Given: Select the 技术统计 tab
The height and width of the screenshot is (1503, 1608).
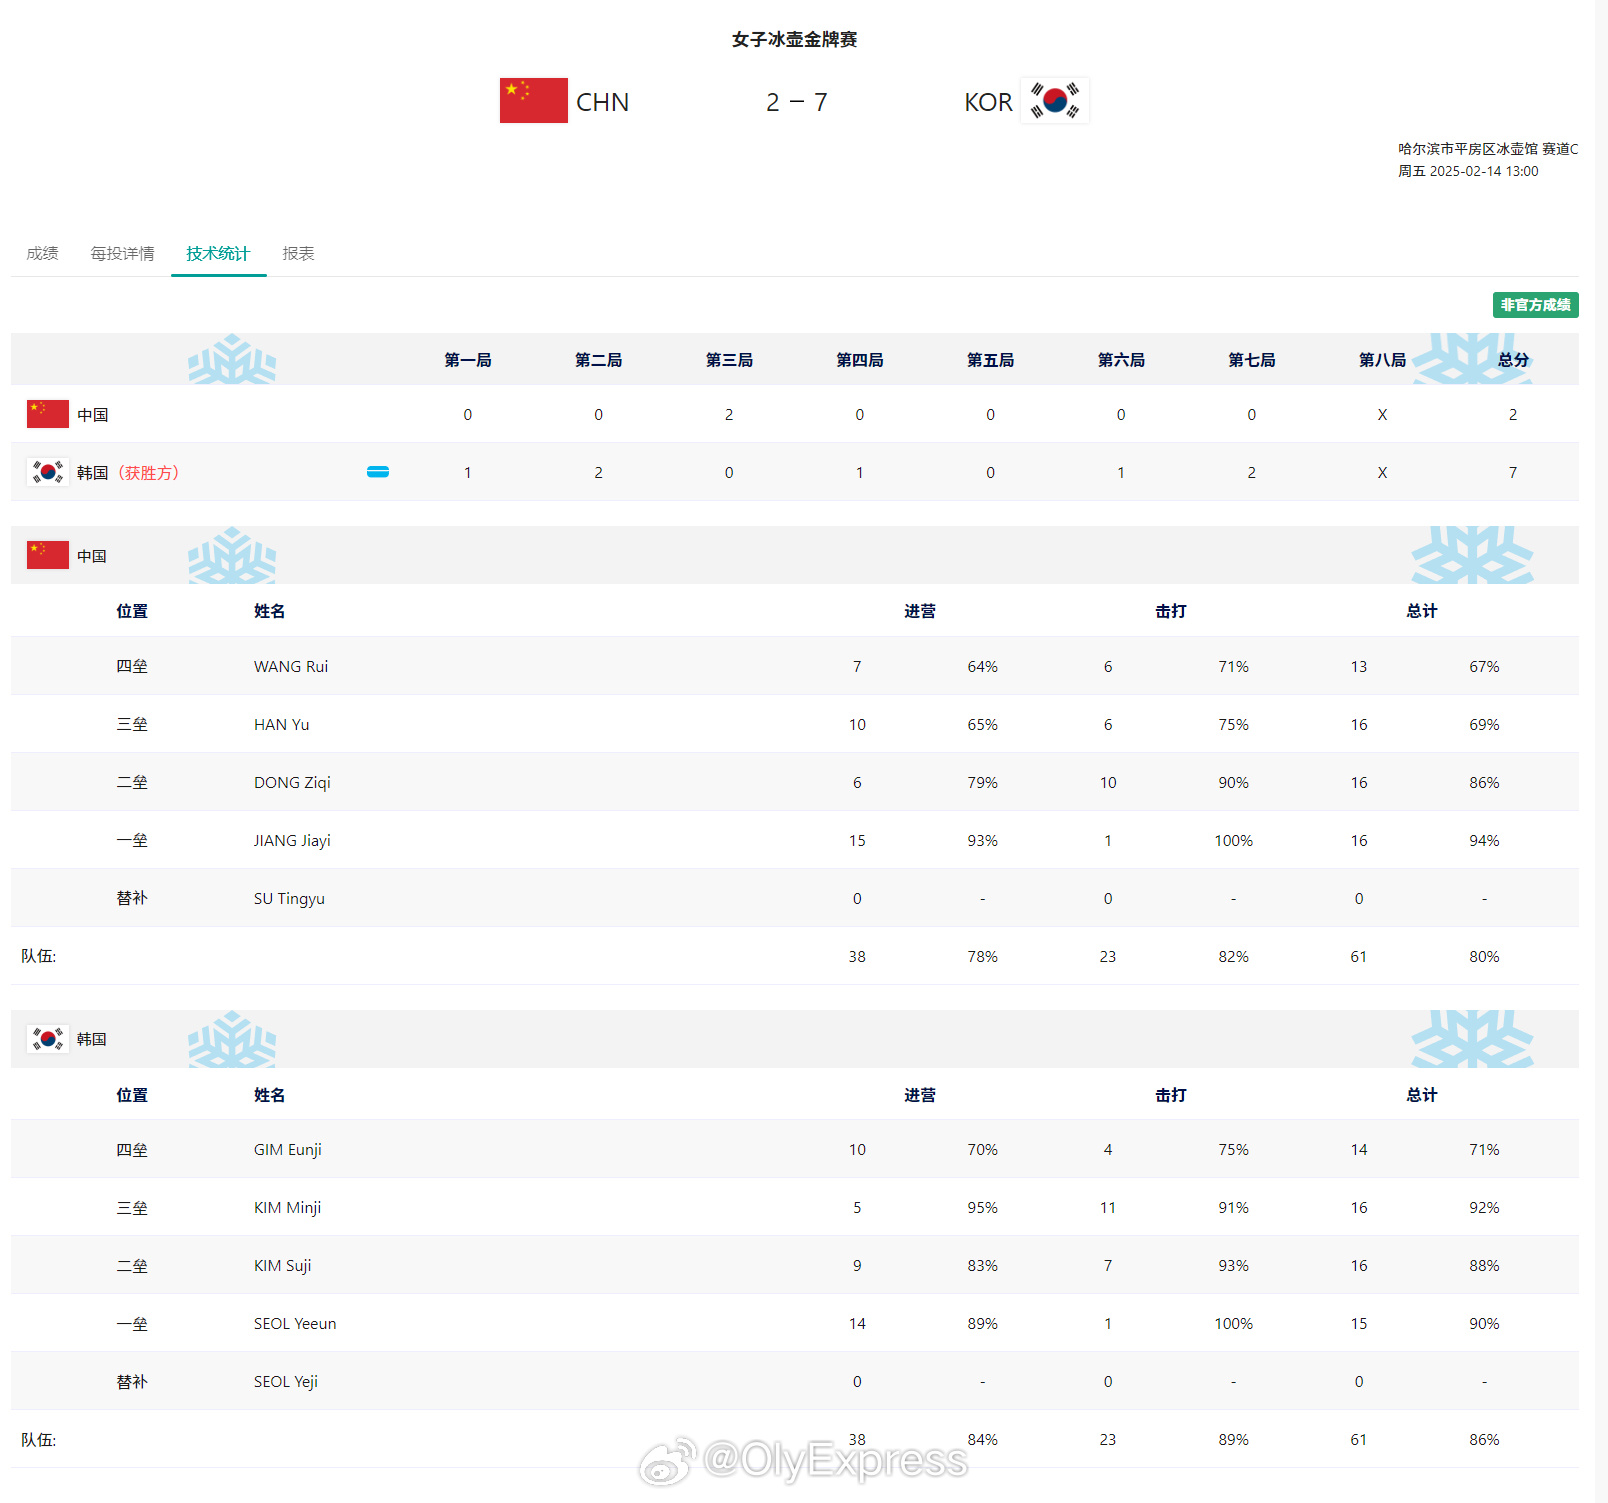Looking at the screenshot, I should tap(218, 253).
